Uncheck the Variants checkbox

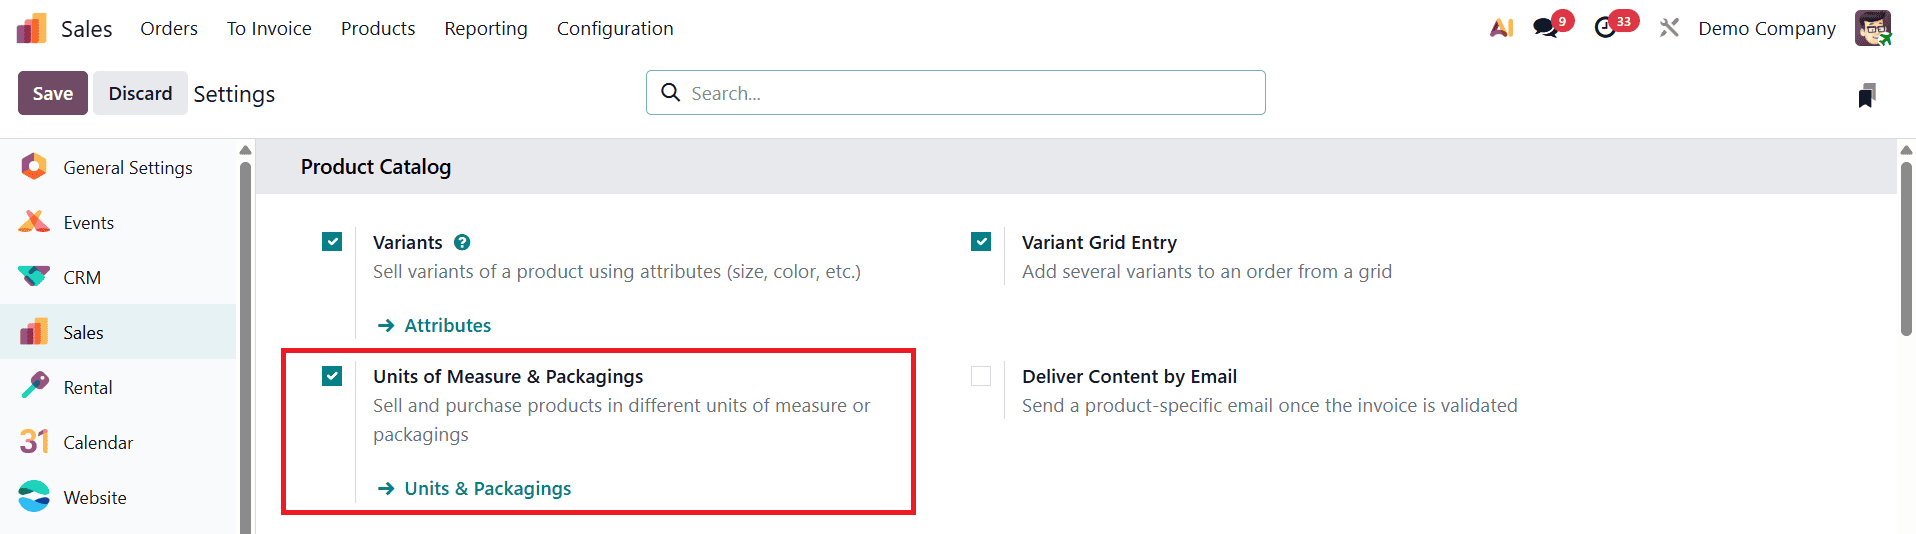[x=332, y=242]
